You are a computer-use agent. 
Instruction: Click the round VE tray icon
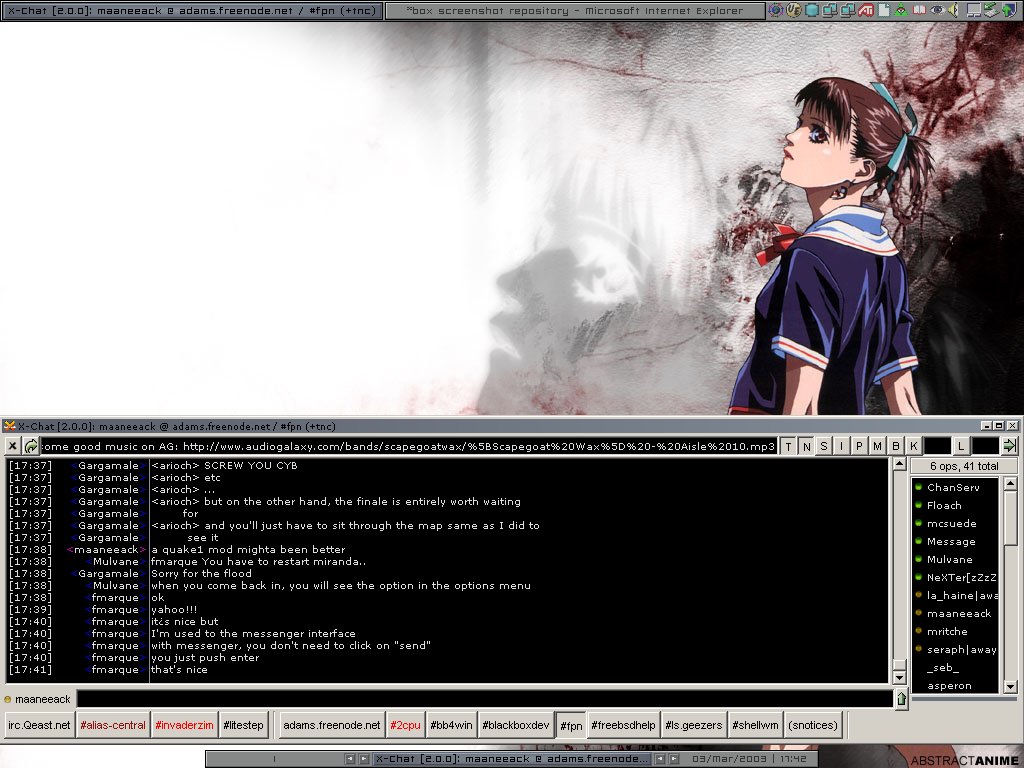coord(793,10)
